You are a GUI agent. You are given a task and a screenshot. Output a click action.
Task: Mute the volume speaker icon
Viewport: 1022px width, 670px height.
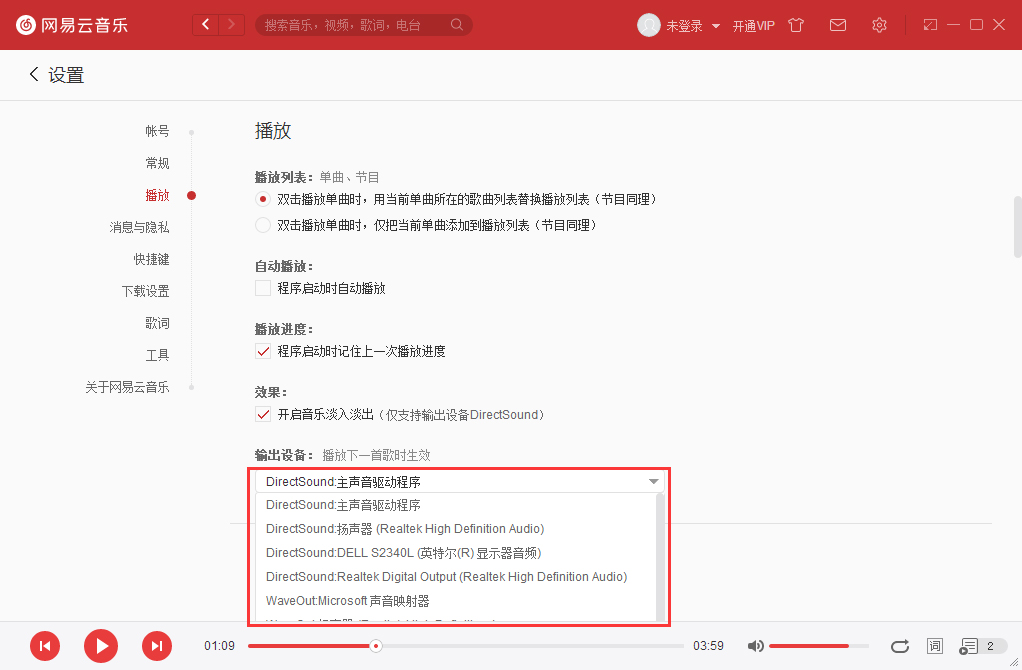tap(756, 646)
